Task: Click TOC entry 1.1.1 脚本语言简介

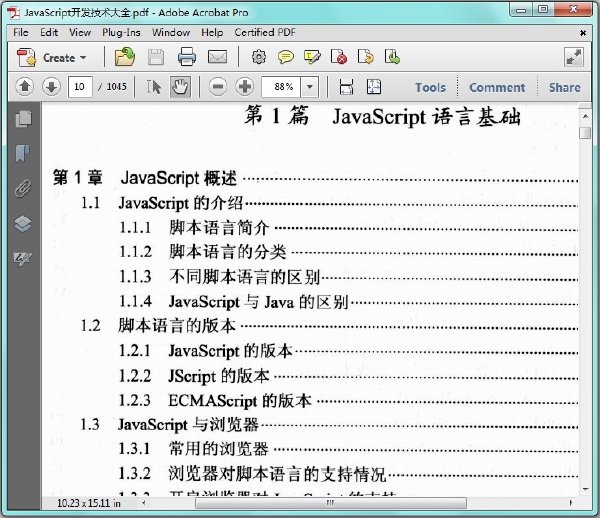Action: pos(194,228)
